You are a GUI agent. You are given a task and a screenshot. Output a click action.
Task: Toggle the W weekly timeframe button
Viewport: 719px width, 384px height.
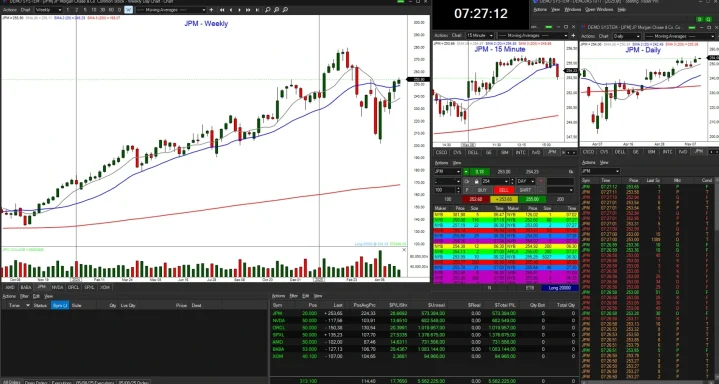[x=128, y=10]
